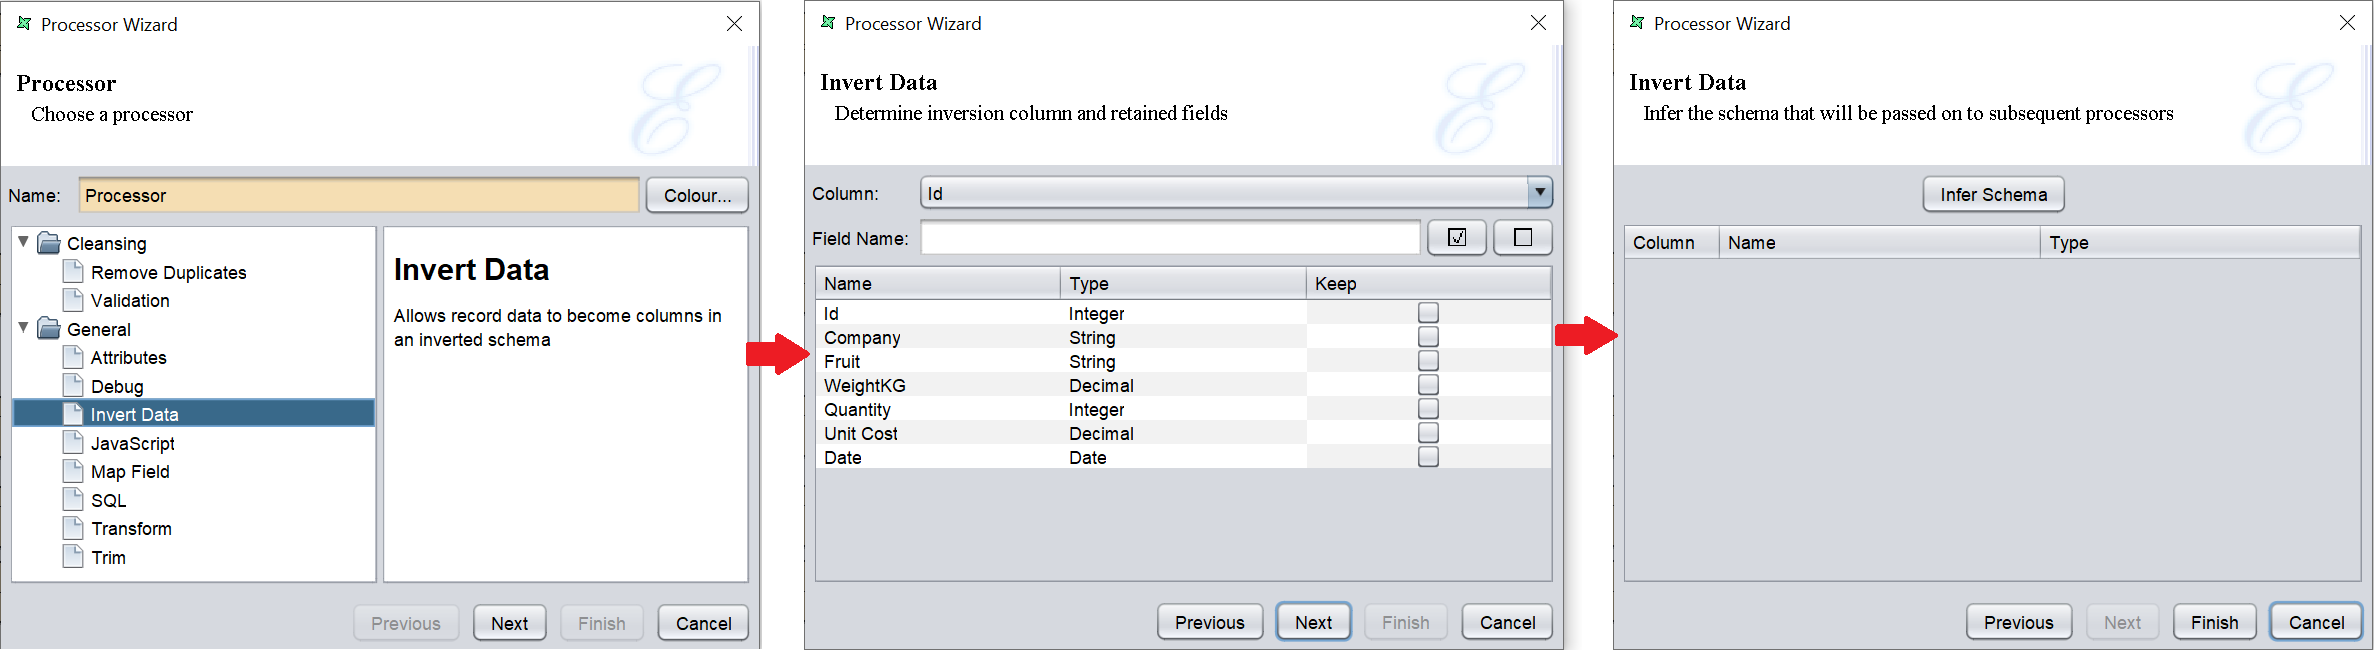This screenshot has height=650, width=2374.
Task: Open the Column dropdown showing Id
Action: pyautogui.click(x=1539, y=193)
